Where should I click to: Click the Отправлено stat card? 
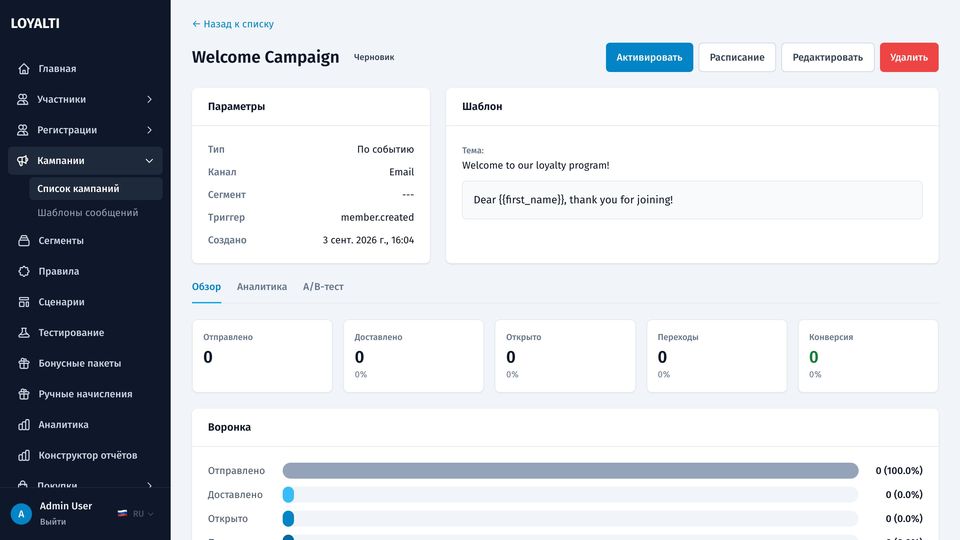(x=262, y=356)
